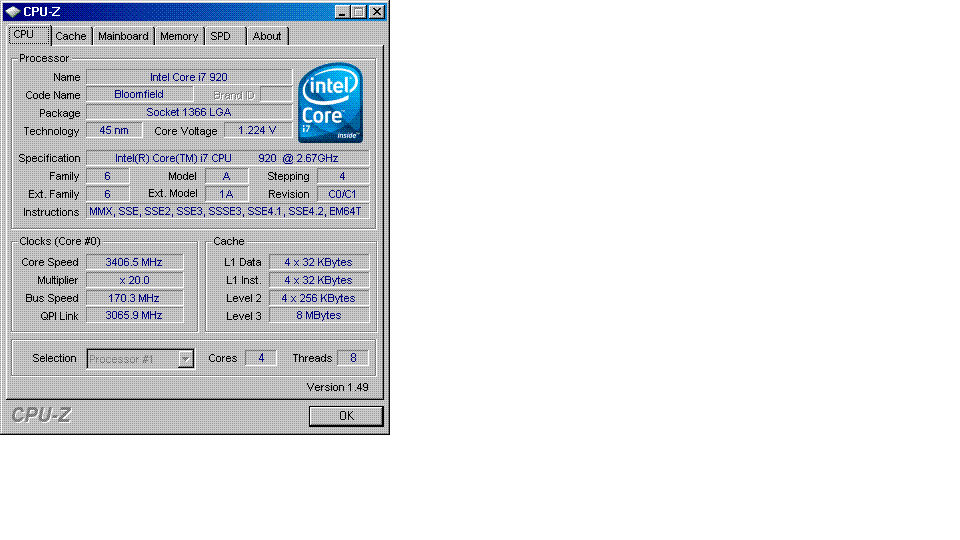Click the Package value Socket 1366 LGA
Image resolution: width=960 pixels, height=540 pixels.
click(x=189, y=112)
